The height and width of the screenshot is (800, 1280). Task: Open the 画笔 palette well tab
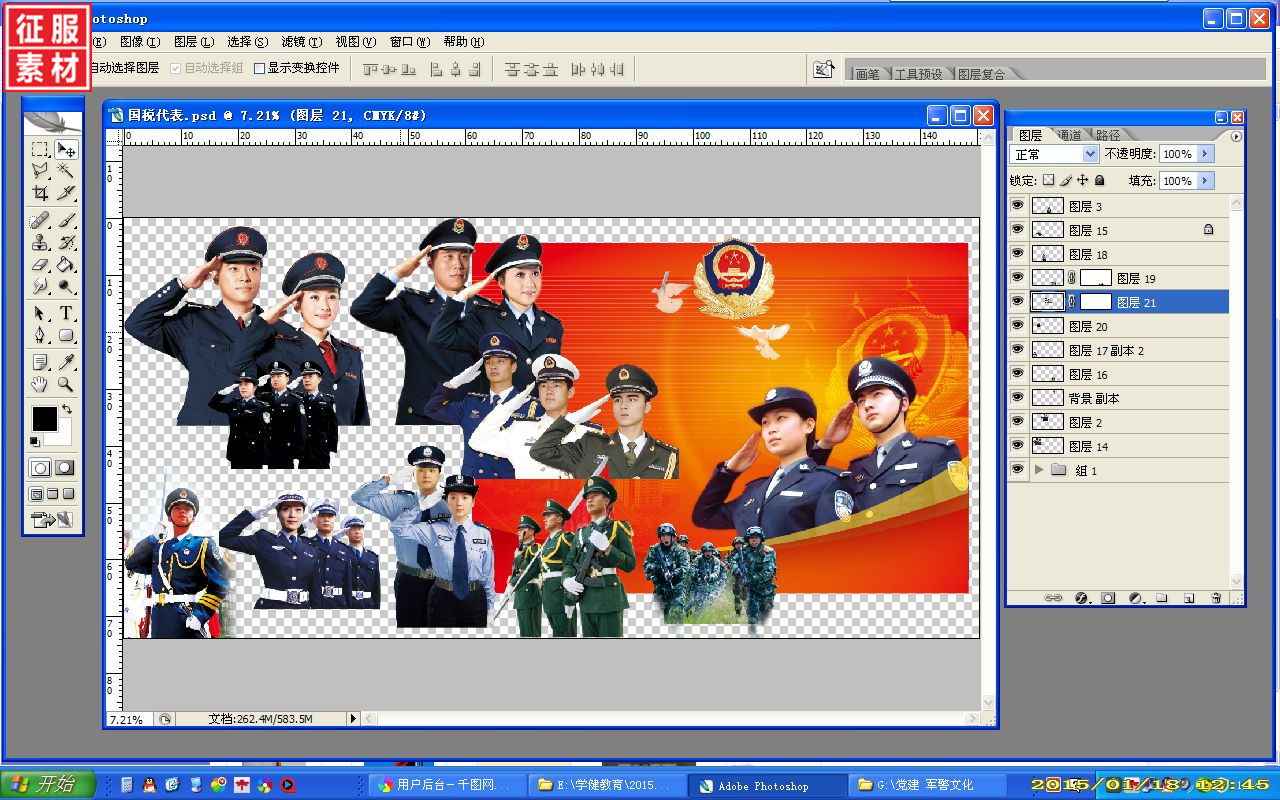pos(867,74)
